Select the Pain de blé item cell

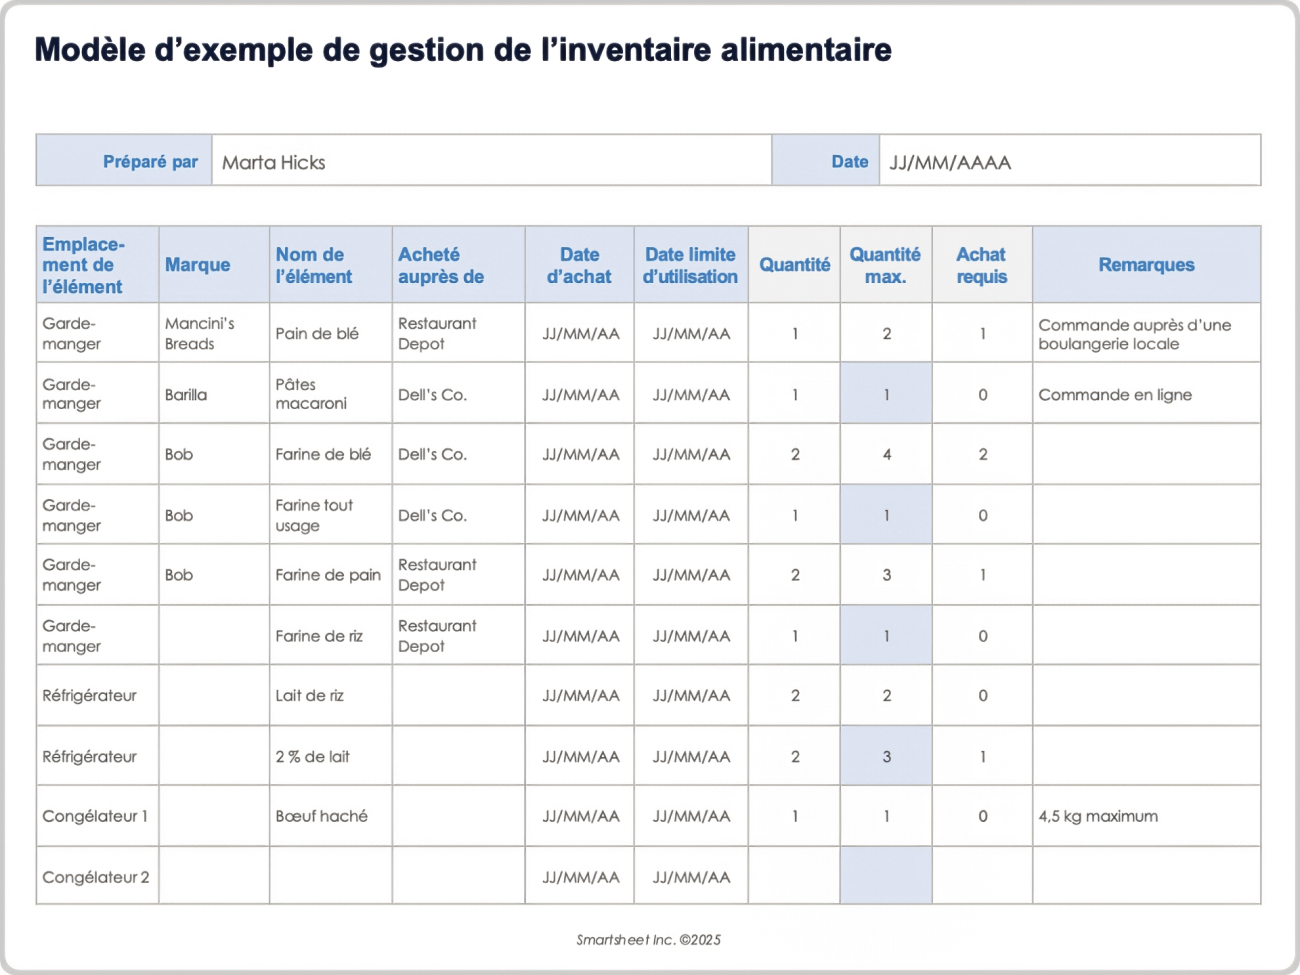pos(313,333)
